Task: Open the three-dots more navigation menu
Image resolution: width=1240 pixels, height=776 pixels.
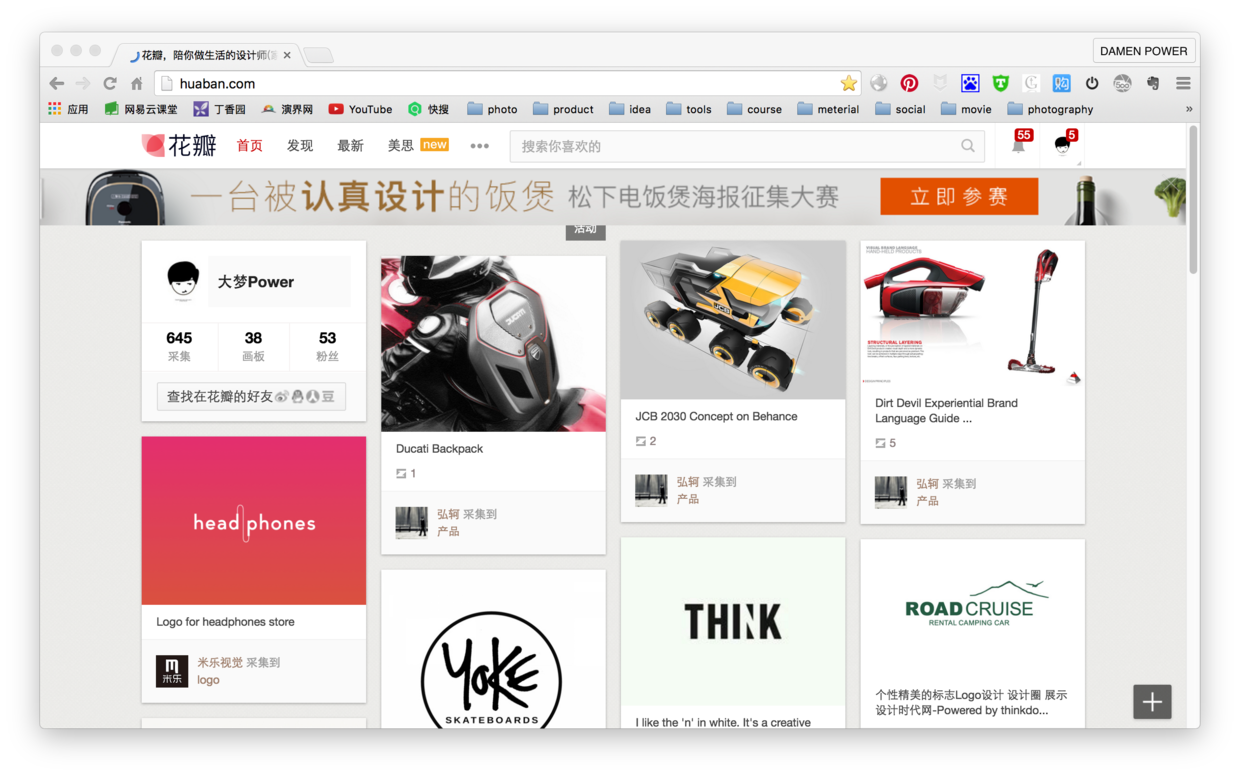Action: click(480, 146)
